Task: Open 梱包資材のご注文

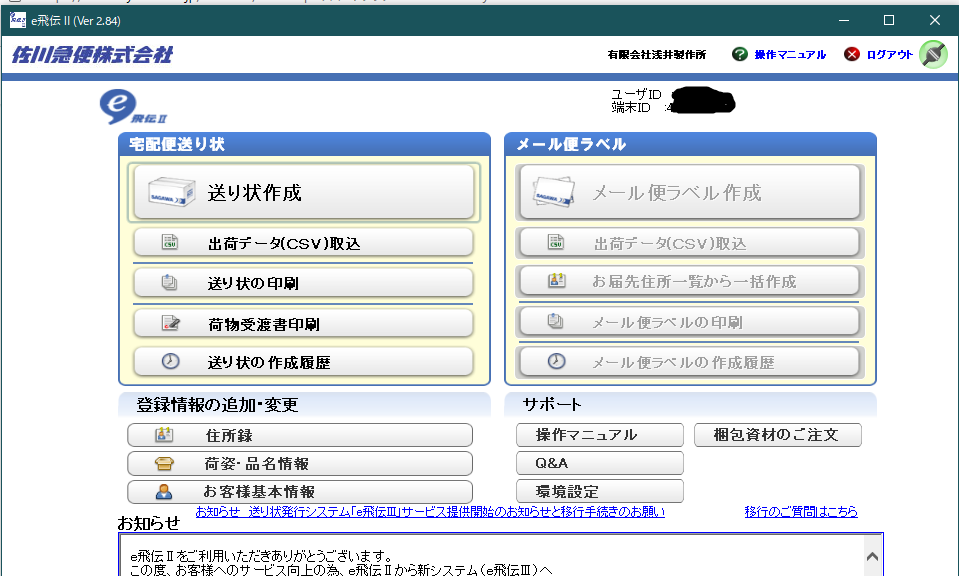Action: click(778, 435)
